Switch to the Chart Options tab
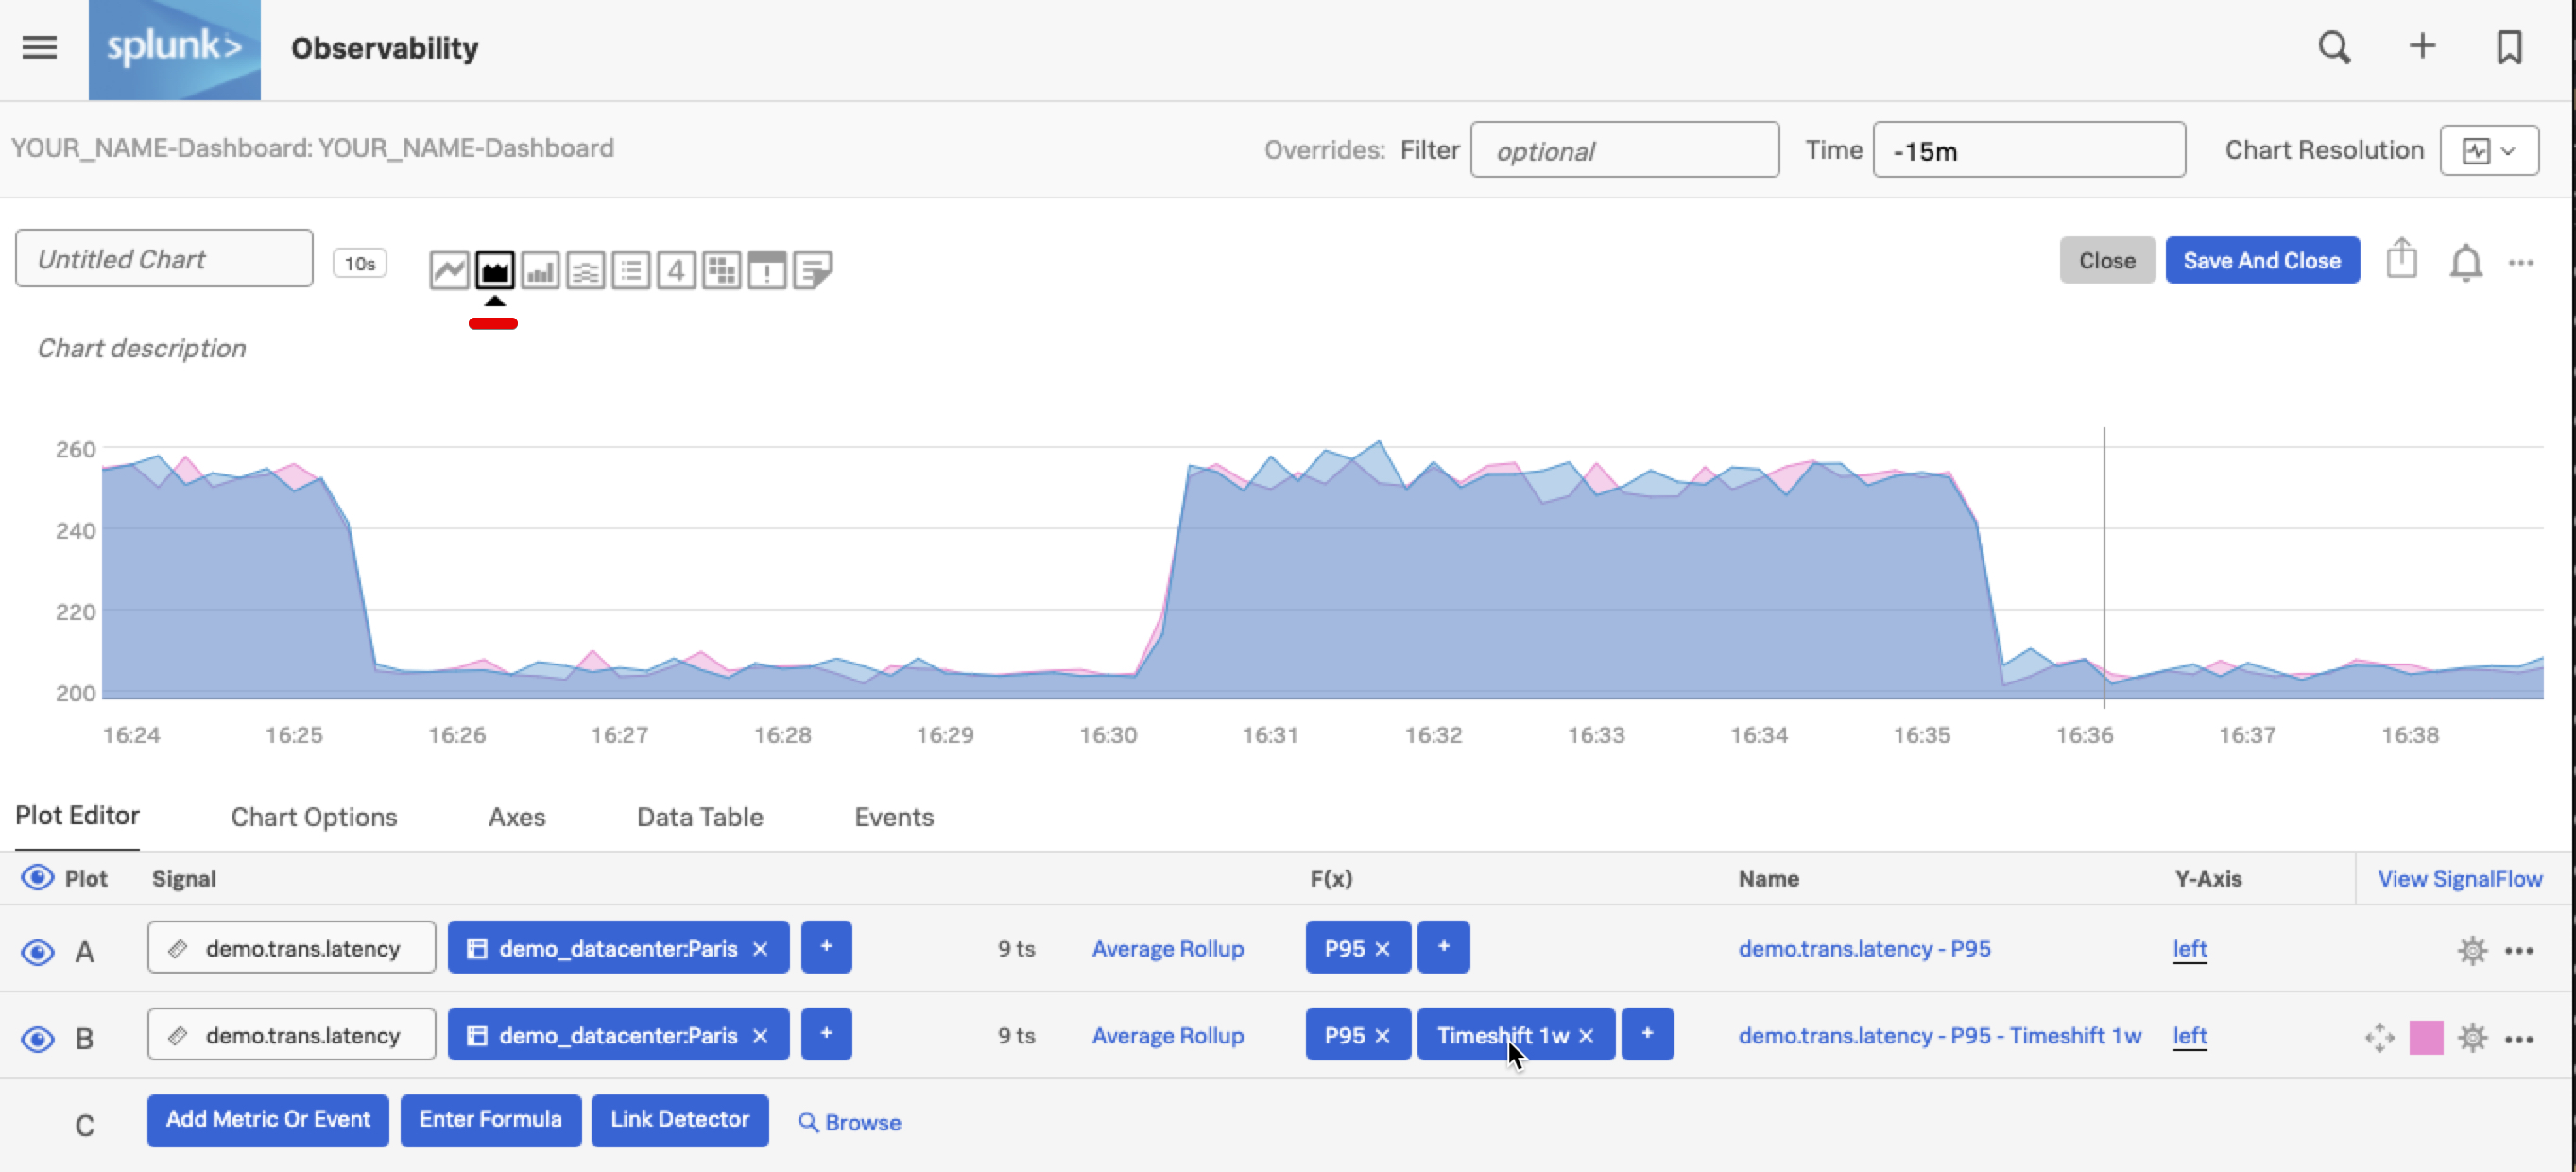This screenshot has height=1172, width=2576. [314, 816]
